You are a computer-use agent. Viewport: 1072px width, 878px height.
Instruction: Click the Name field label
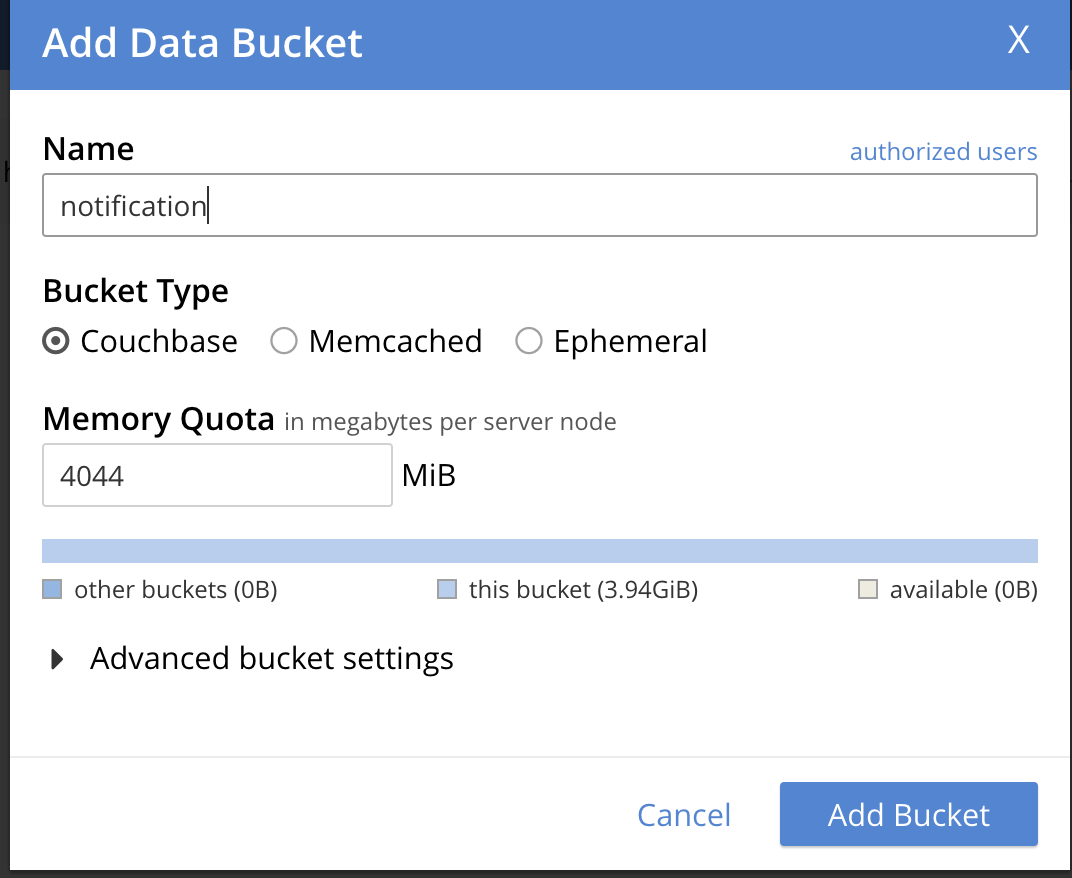coord(89,149)
